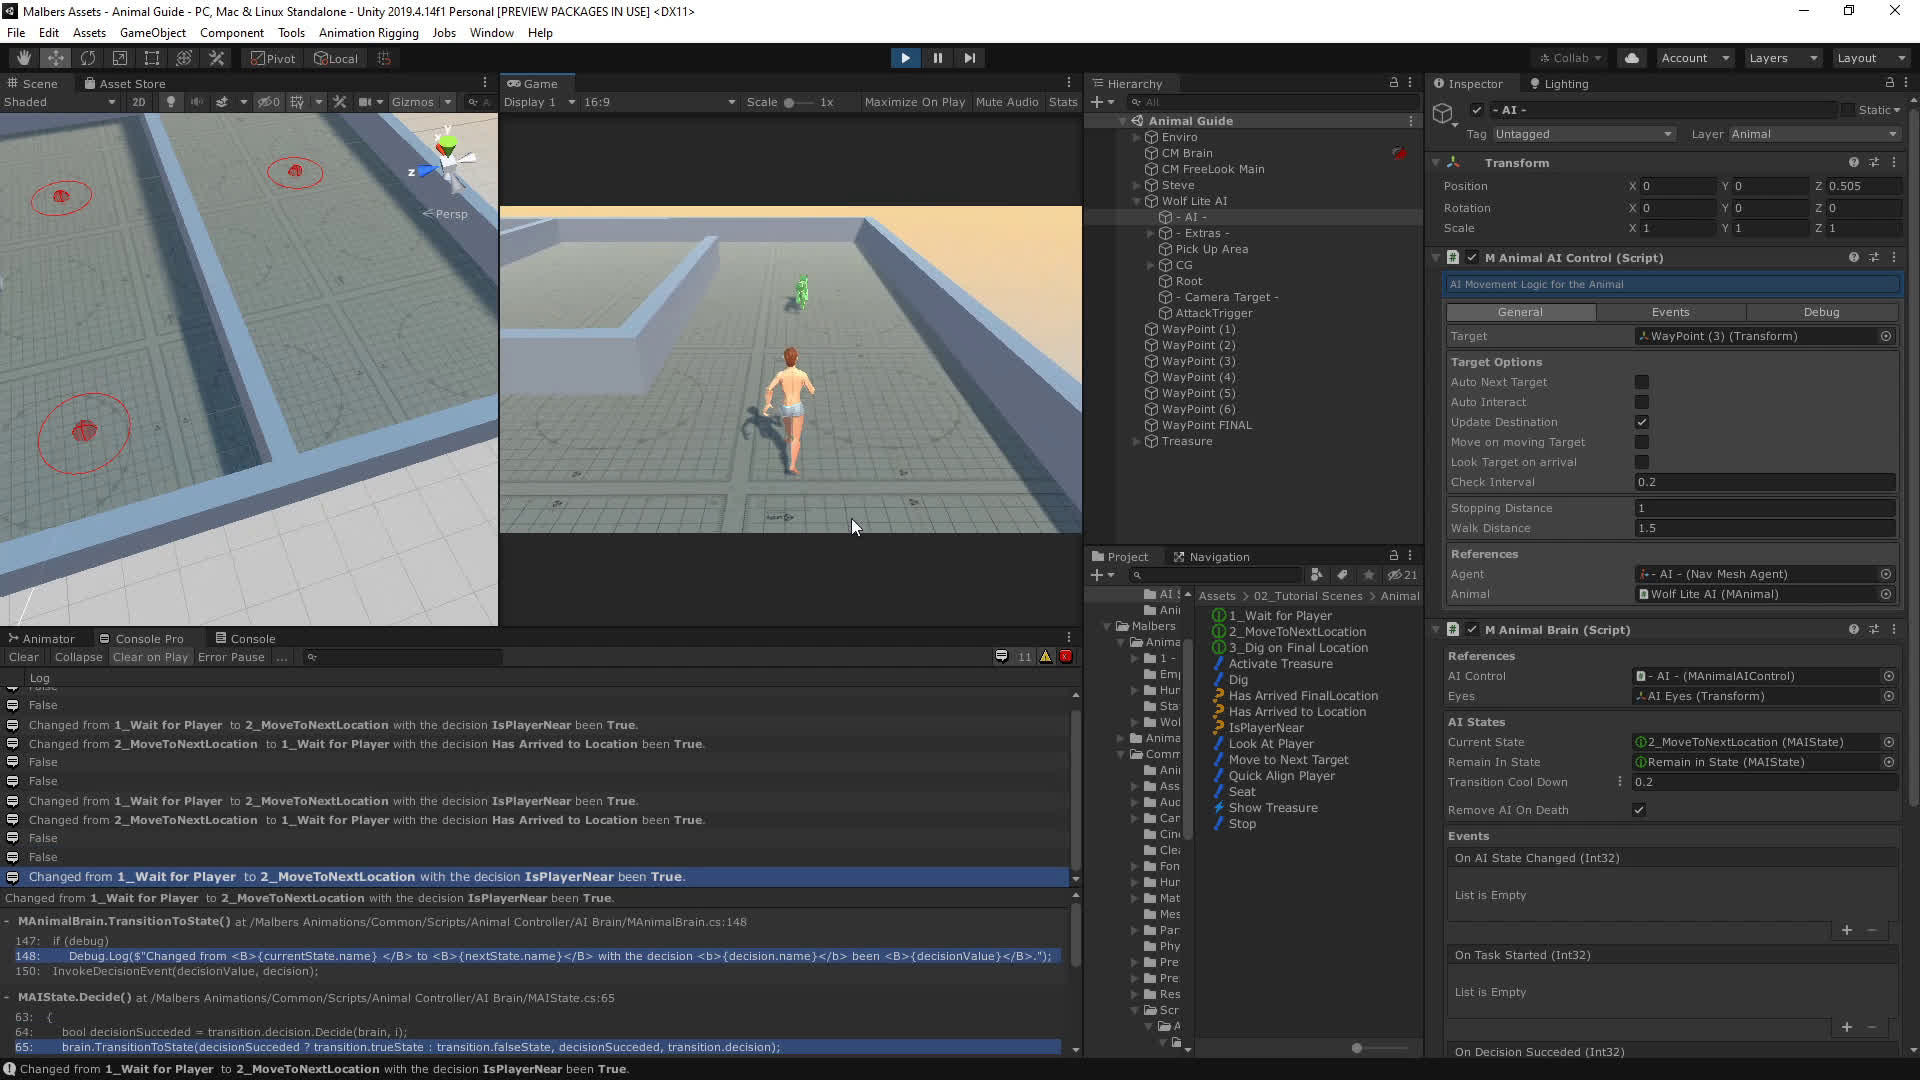
Task: Click the Clear console button
Action: pos(23,657)
